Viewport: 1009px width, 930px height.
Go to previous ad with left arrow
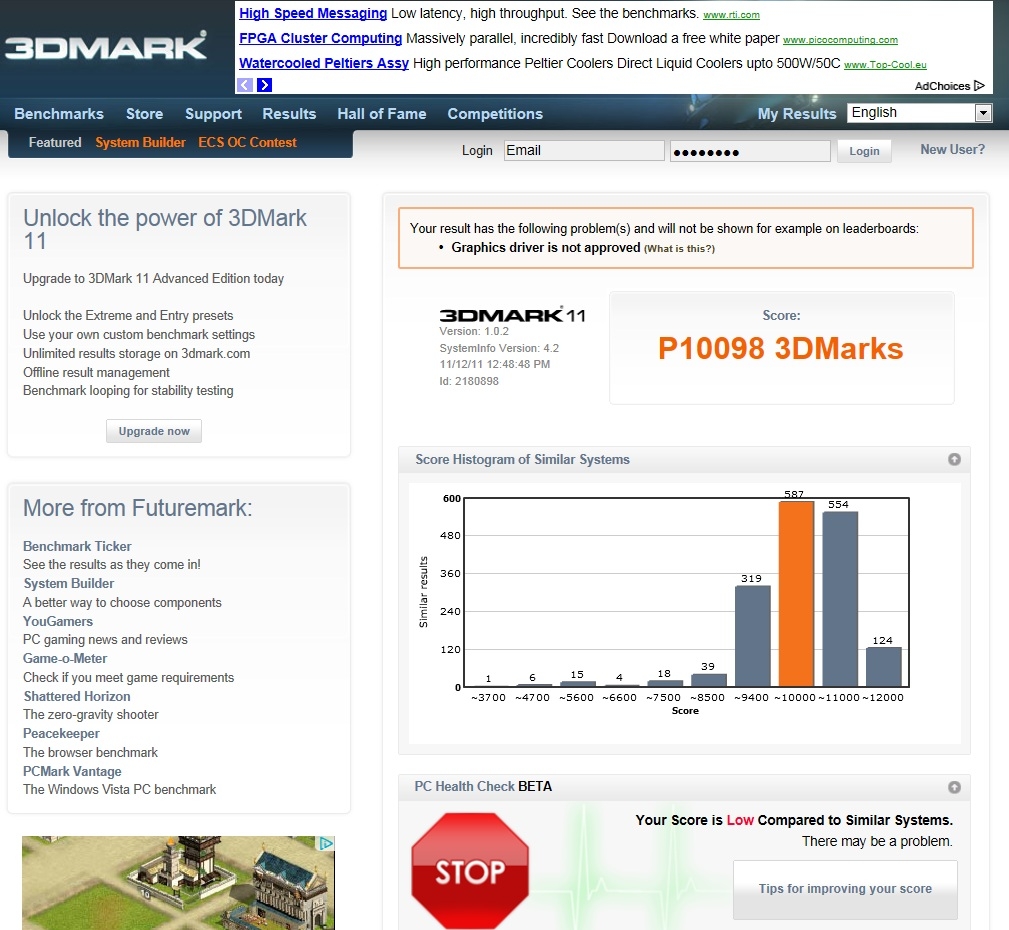pyautogui.click(x=245, y=84)
